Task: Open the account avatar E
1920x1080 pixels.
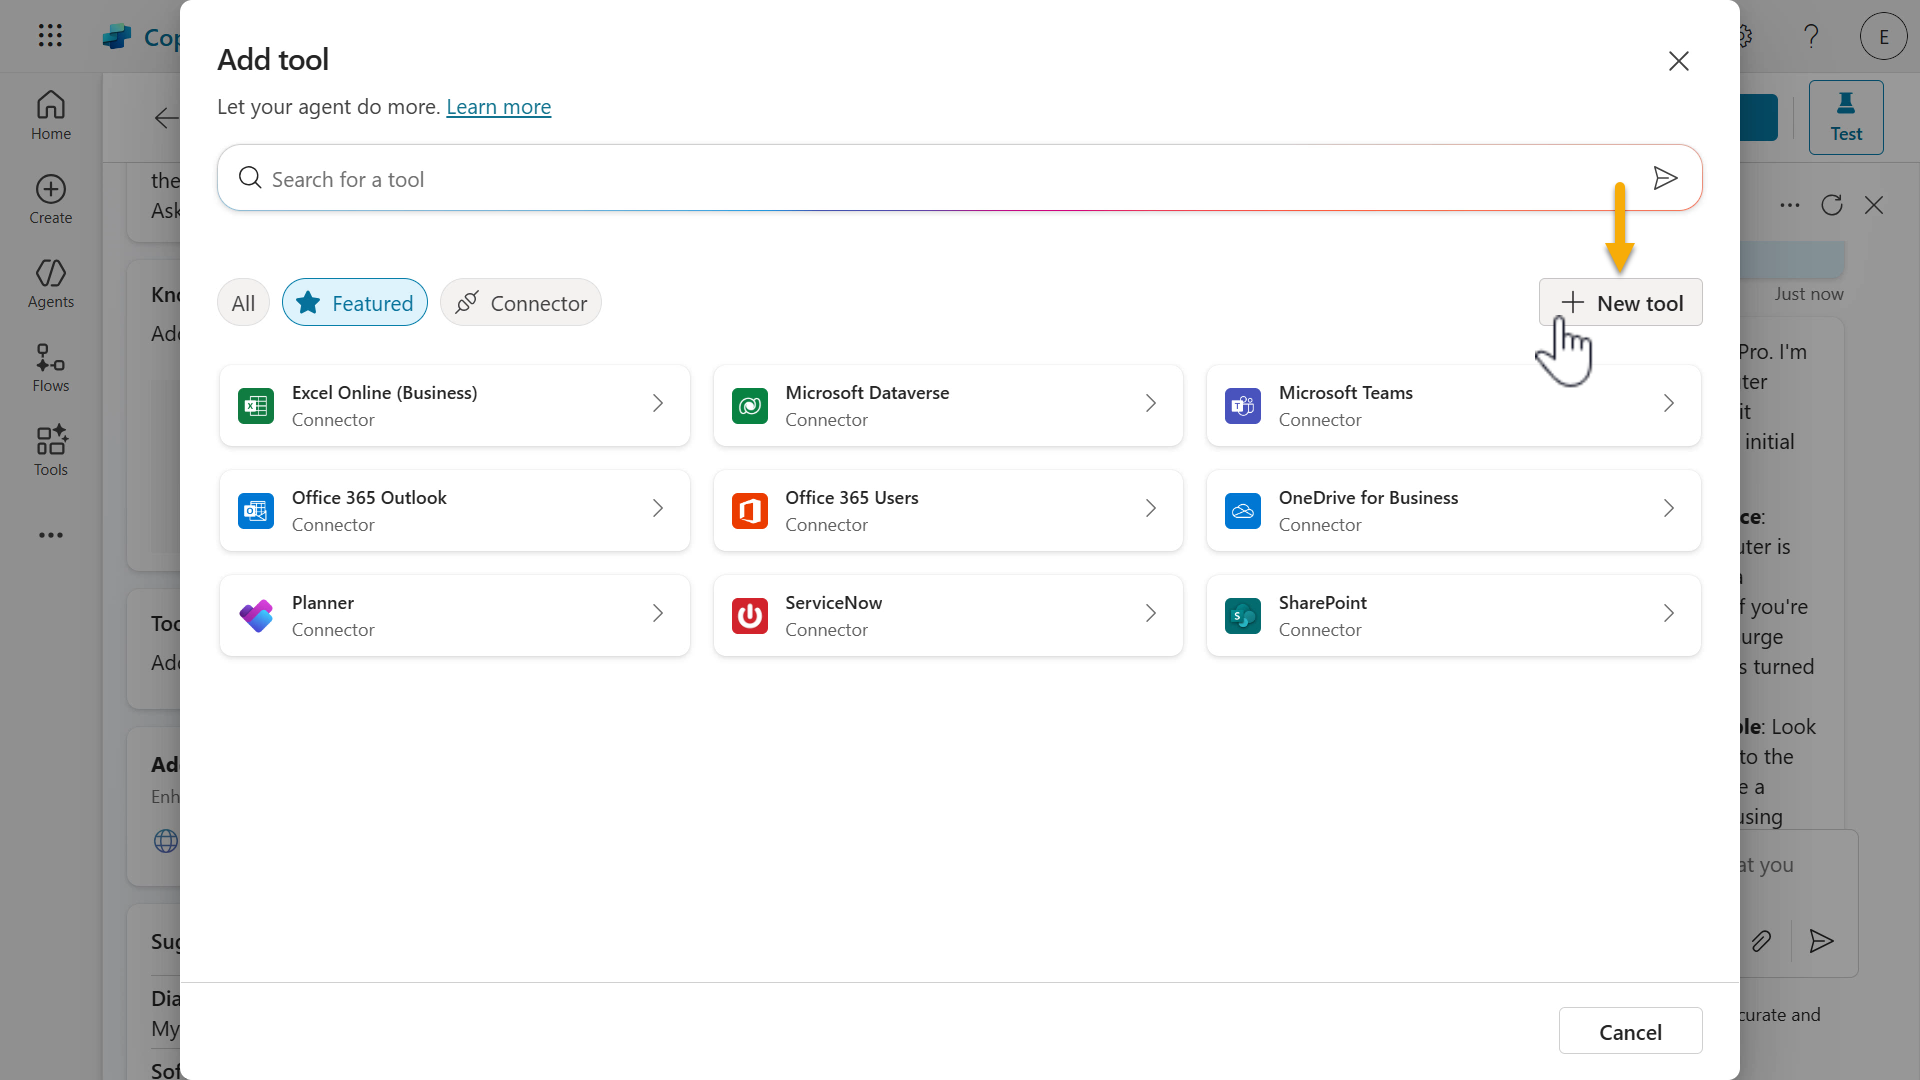Action: 1884,36
